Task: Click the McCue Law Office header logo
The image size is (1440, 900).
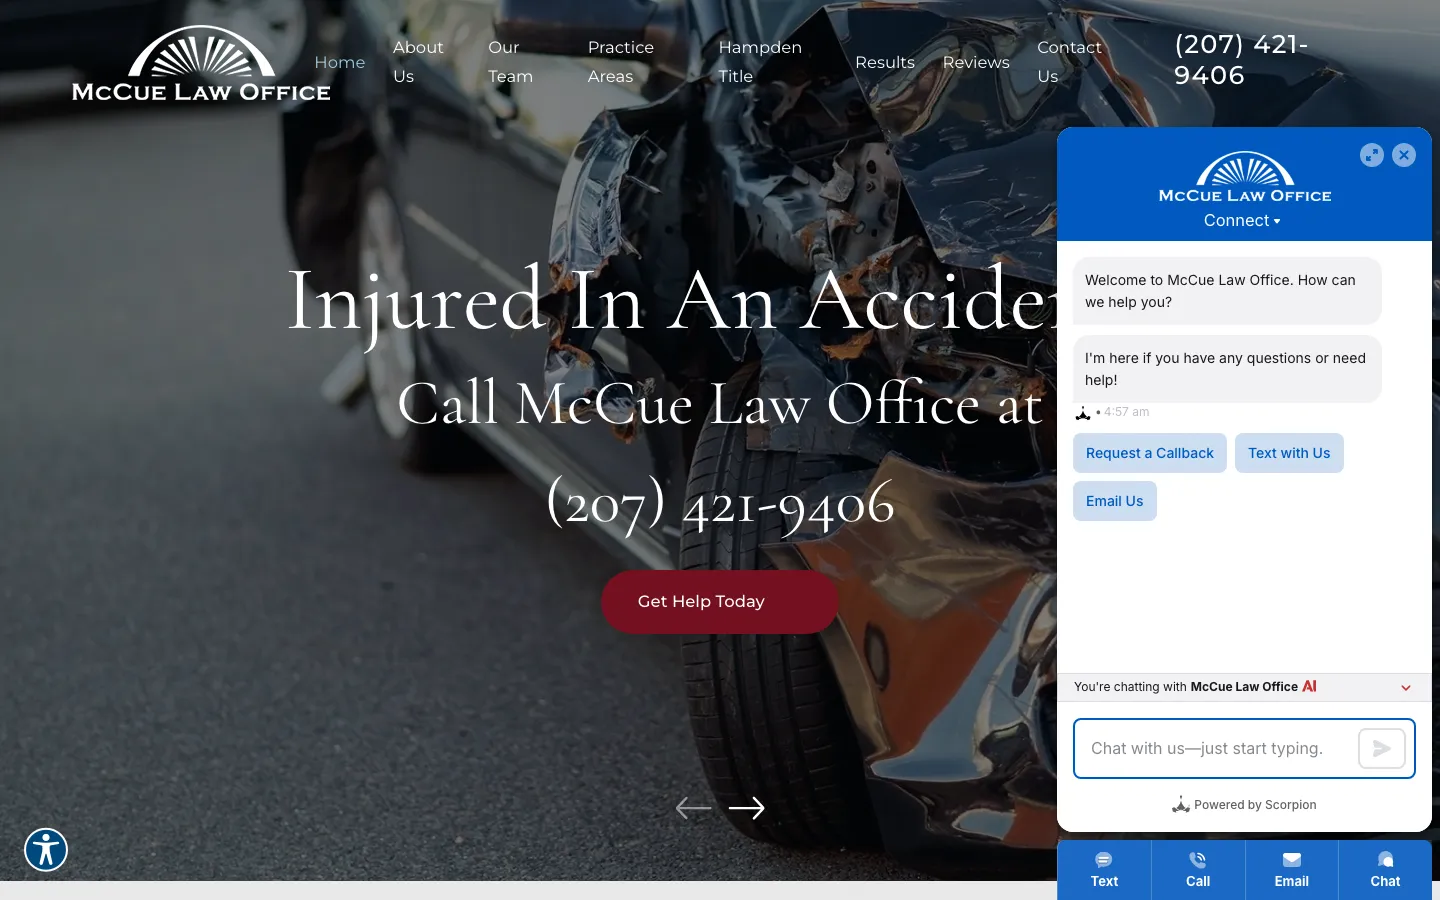Action: point(201,64)
